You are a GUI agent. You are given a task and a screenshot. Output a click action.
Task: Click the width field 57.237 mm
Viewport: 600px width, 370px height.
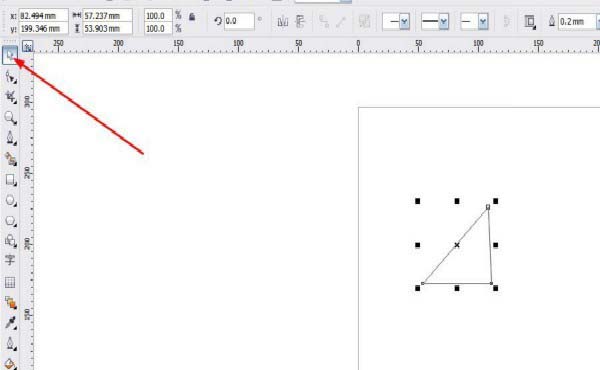point(108,16)
